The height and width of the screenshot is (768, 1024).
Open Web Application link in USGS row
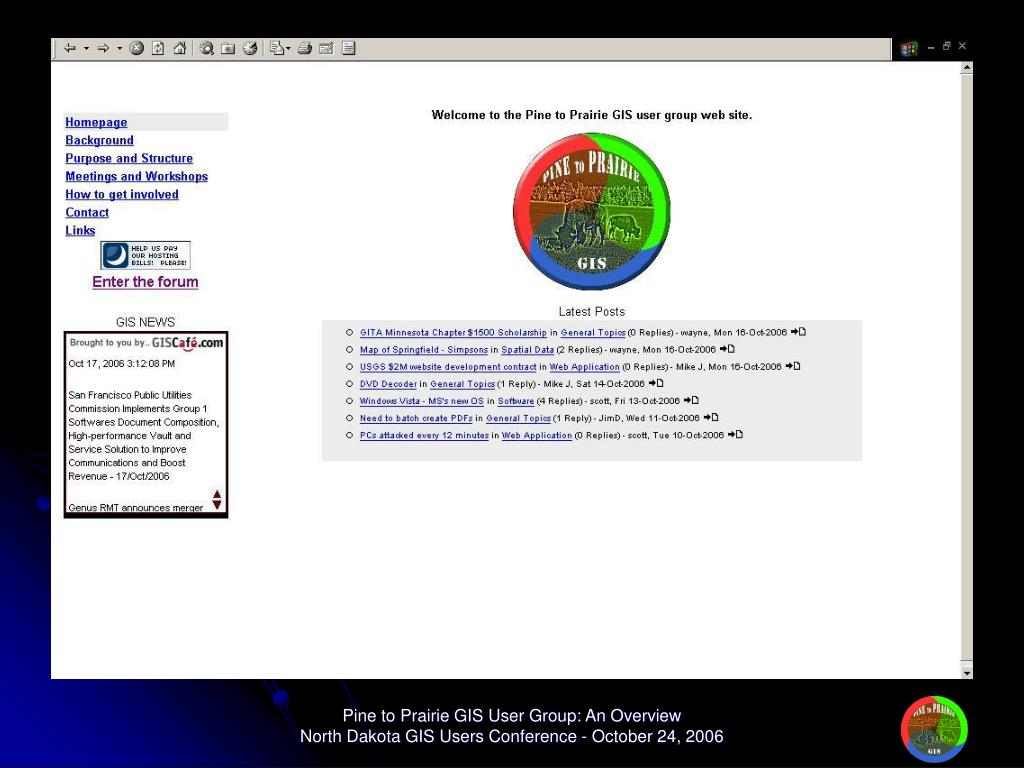pos(584,367)
